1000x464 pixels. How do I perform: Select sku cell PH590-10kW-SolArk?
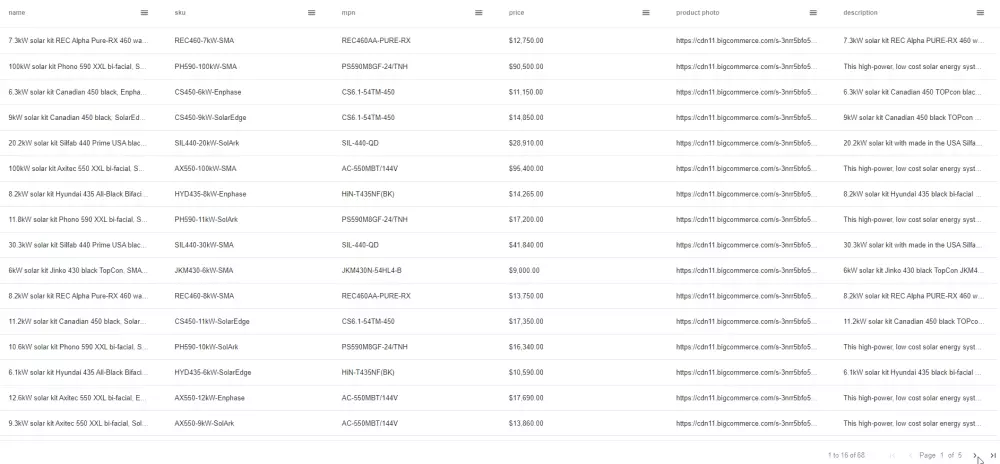(207, 347)
